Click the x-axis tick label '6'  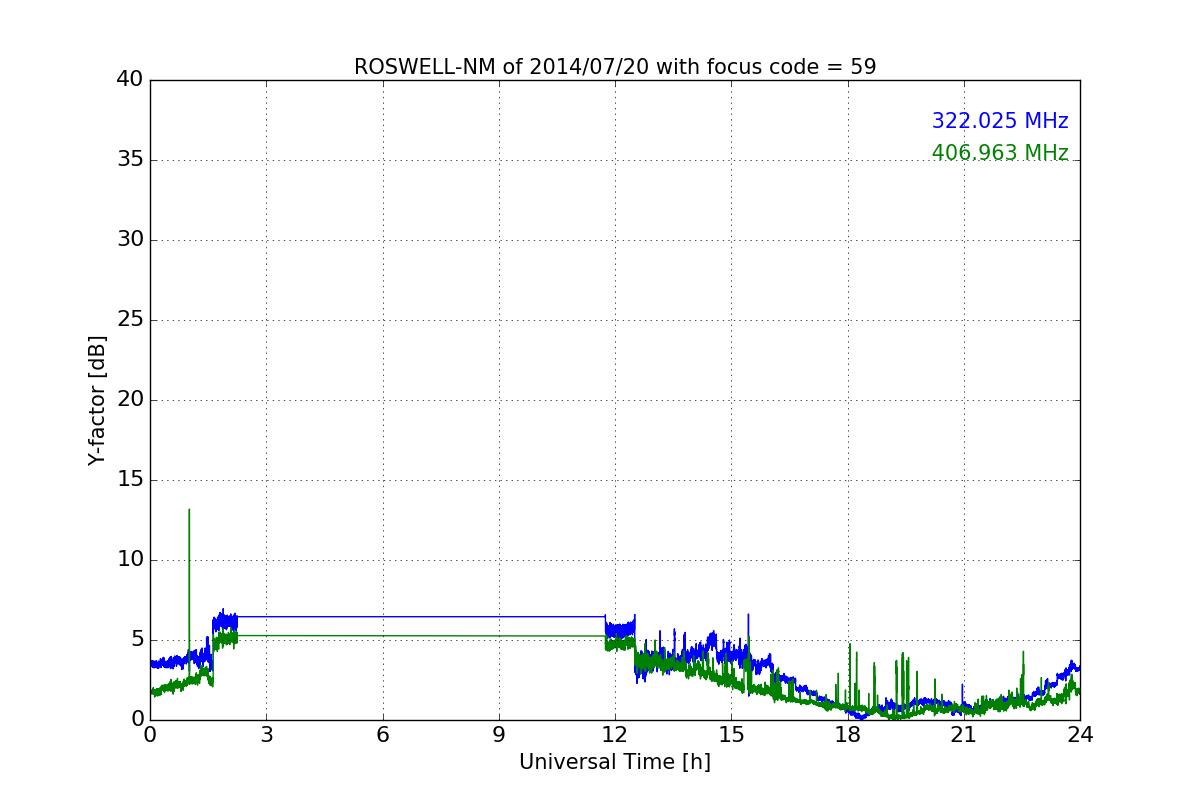[x=382, y=735]
